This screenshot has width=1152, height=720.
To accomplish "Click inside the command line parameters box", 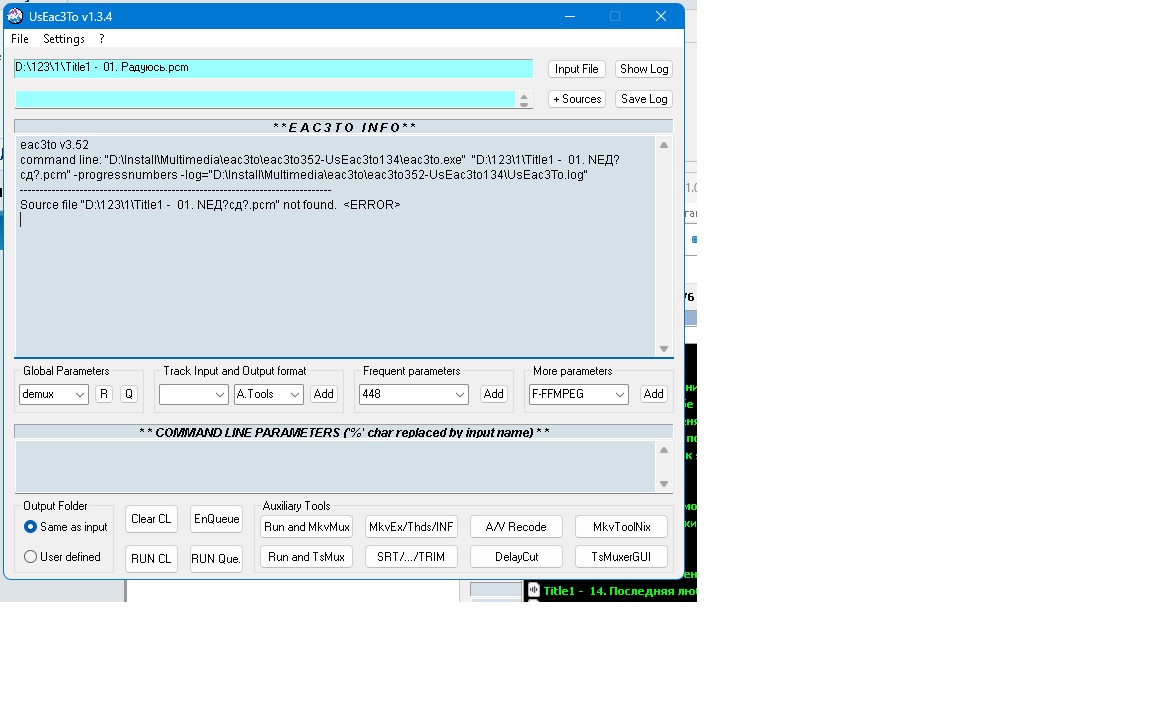I will [335, 466].
